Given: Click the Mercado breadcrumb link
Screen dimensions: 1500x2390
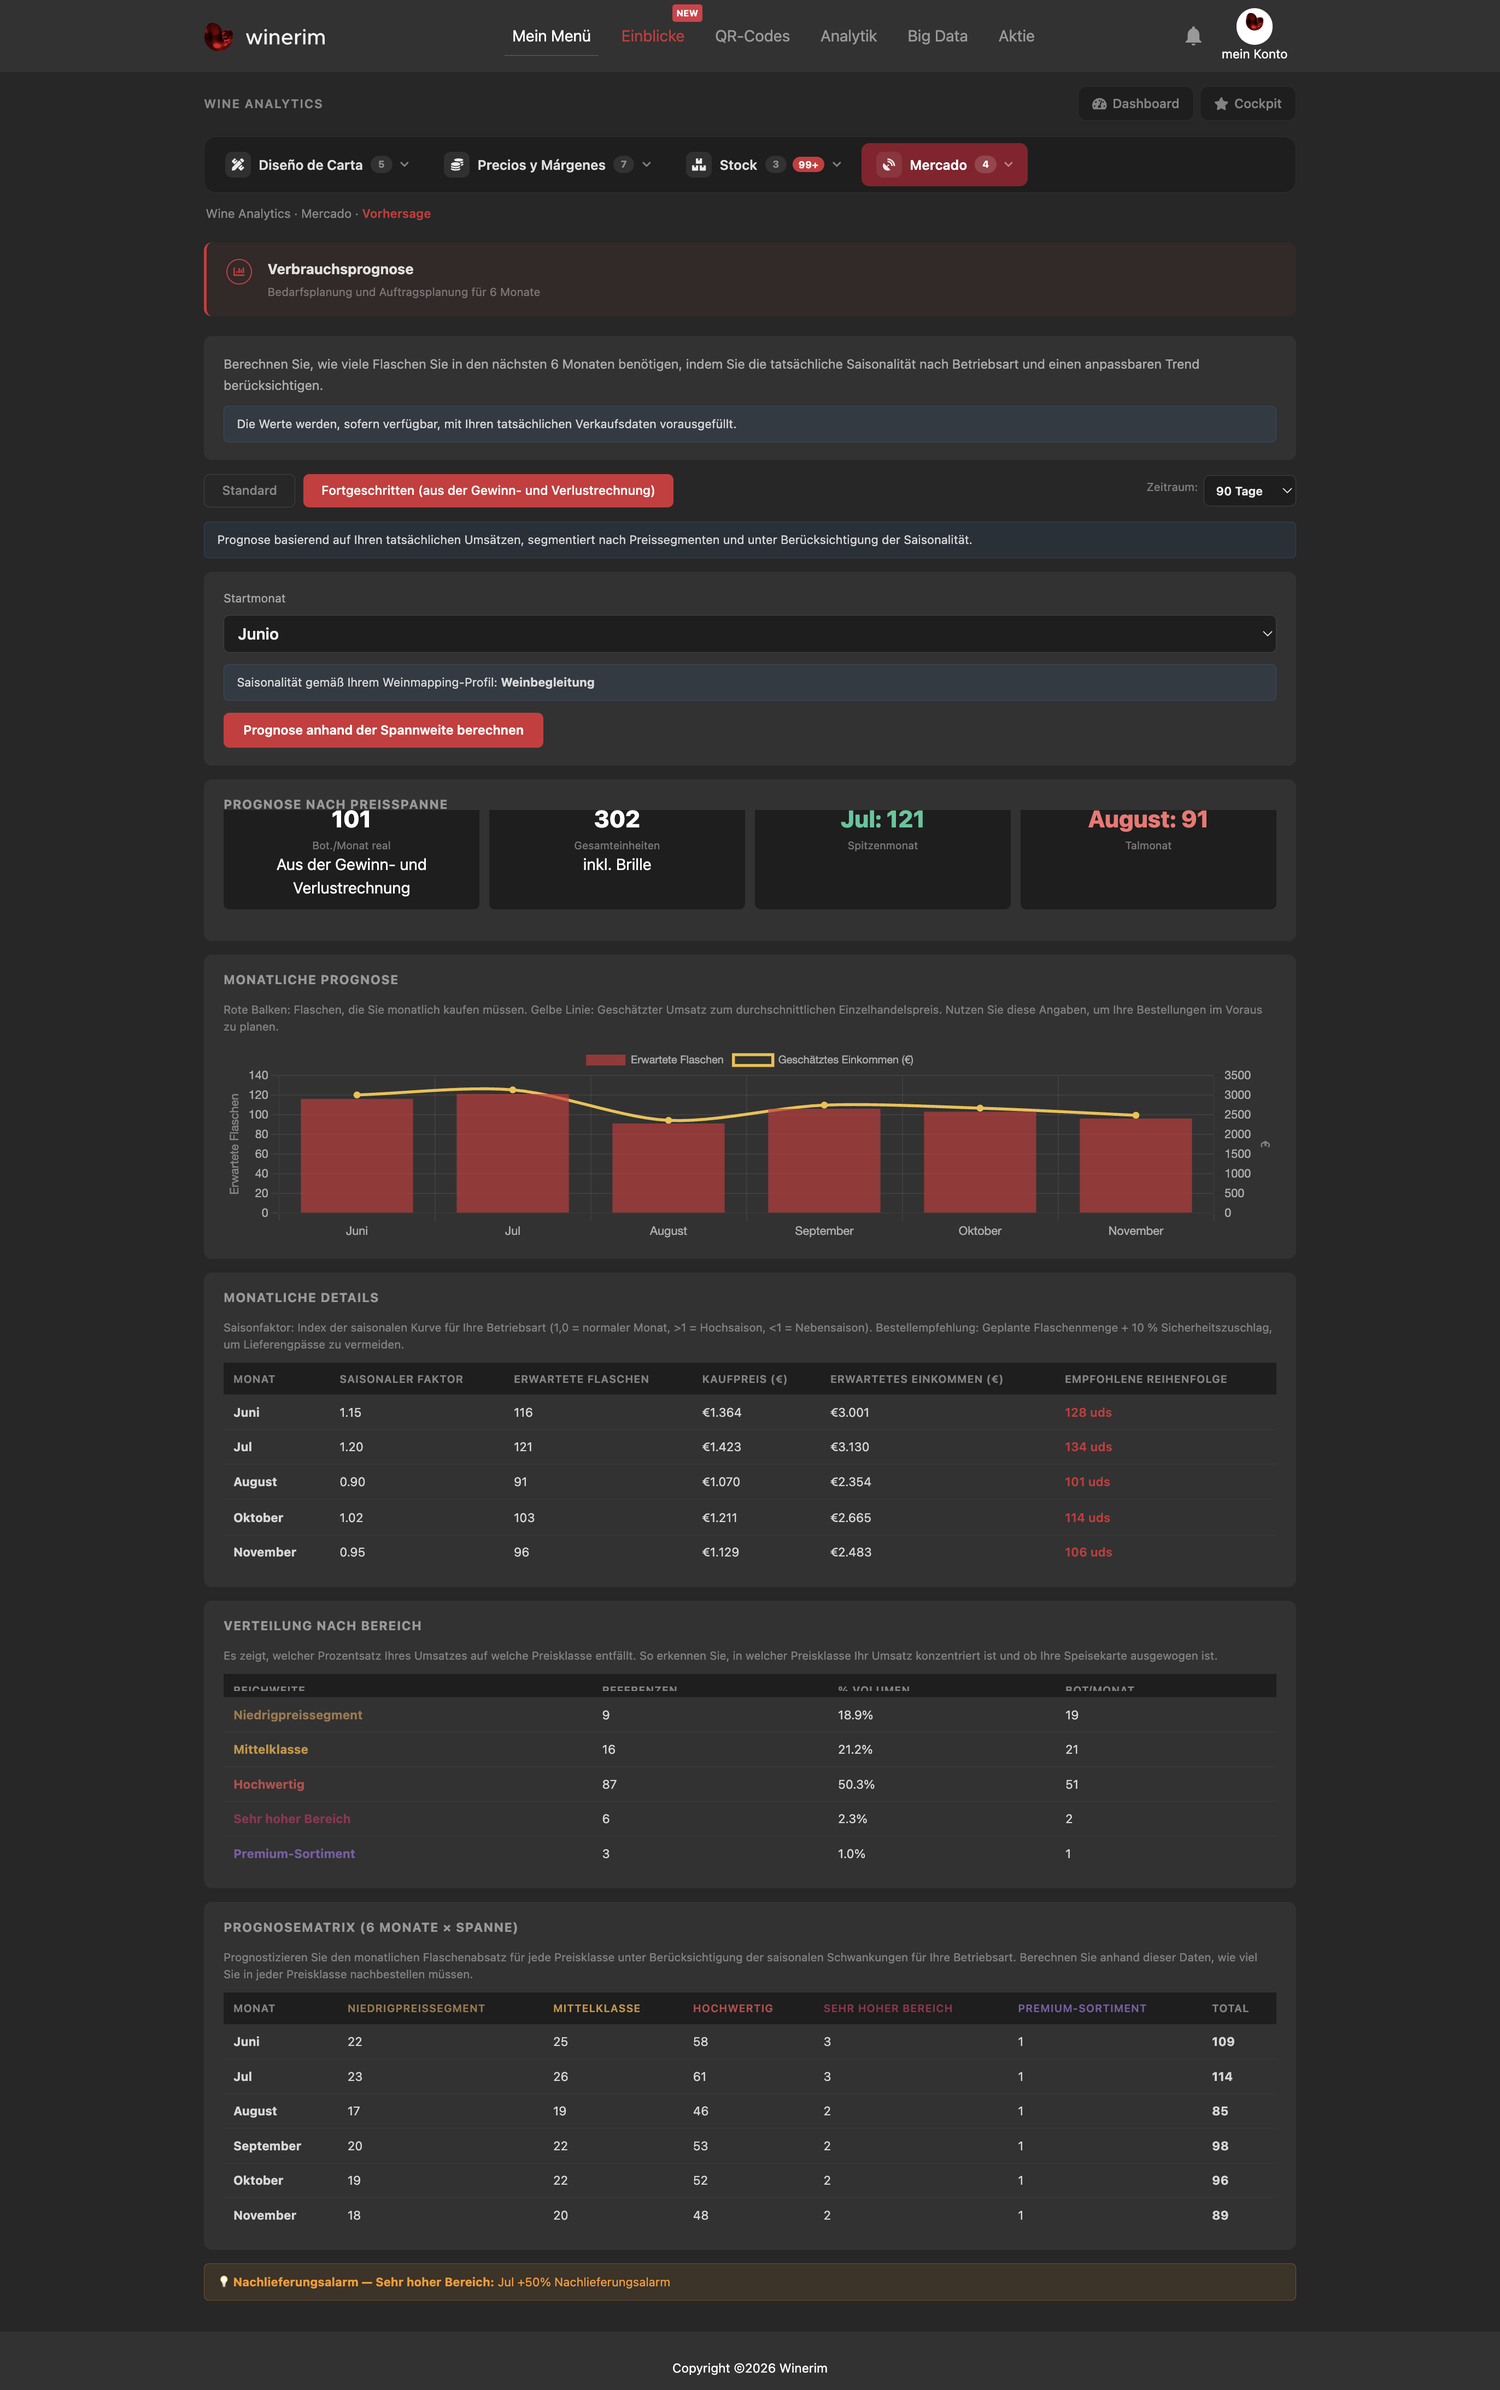Looking at the screenshot, I should pyautogui.click(x=326, y=214).
